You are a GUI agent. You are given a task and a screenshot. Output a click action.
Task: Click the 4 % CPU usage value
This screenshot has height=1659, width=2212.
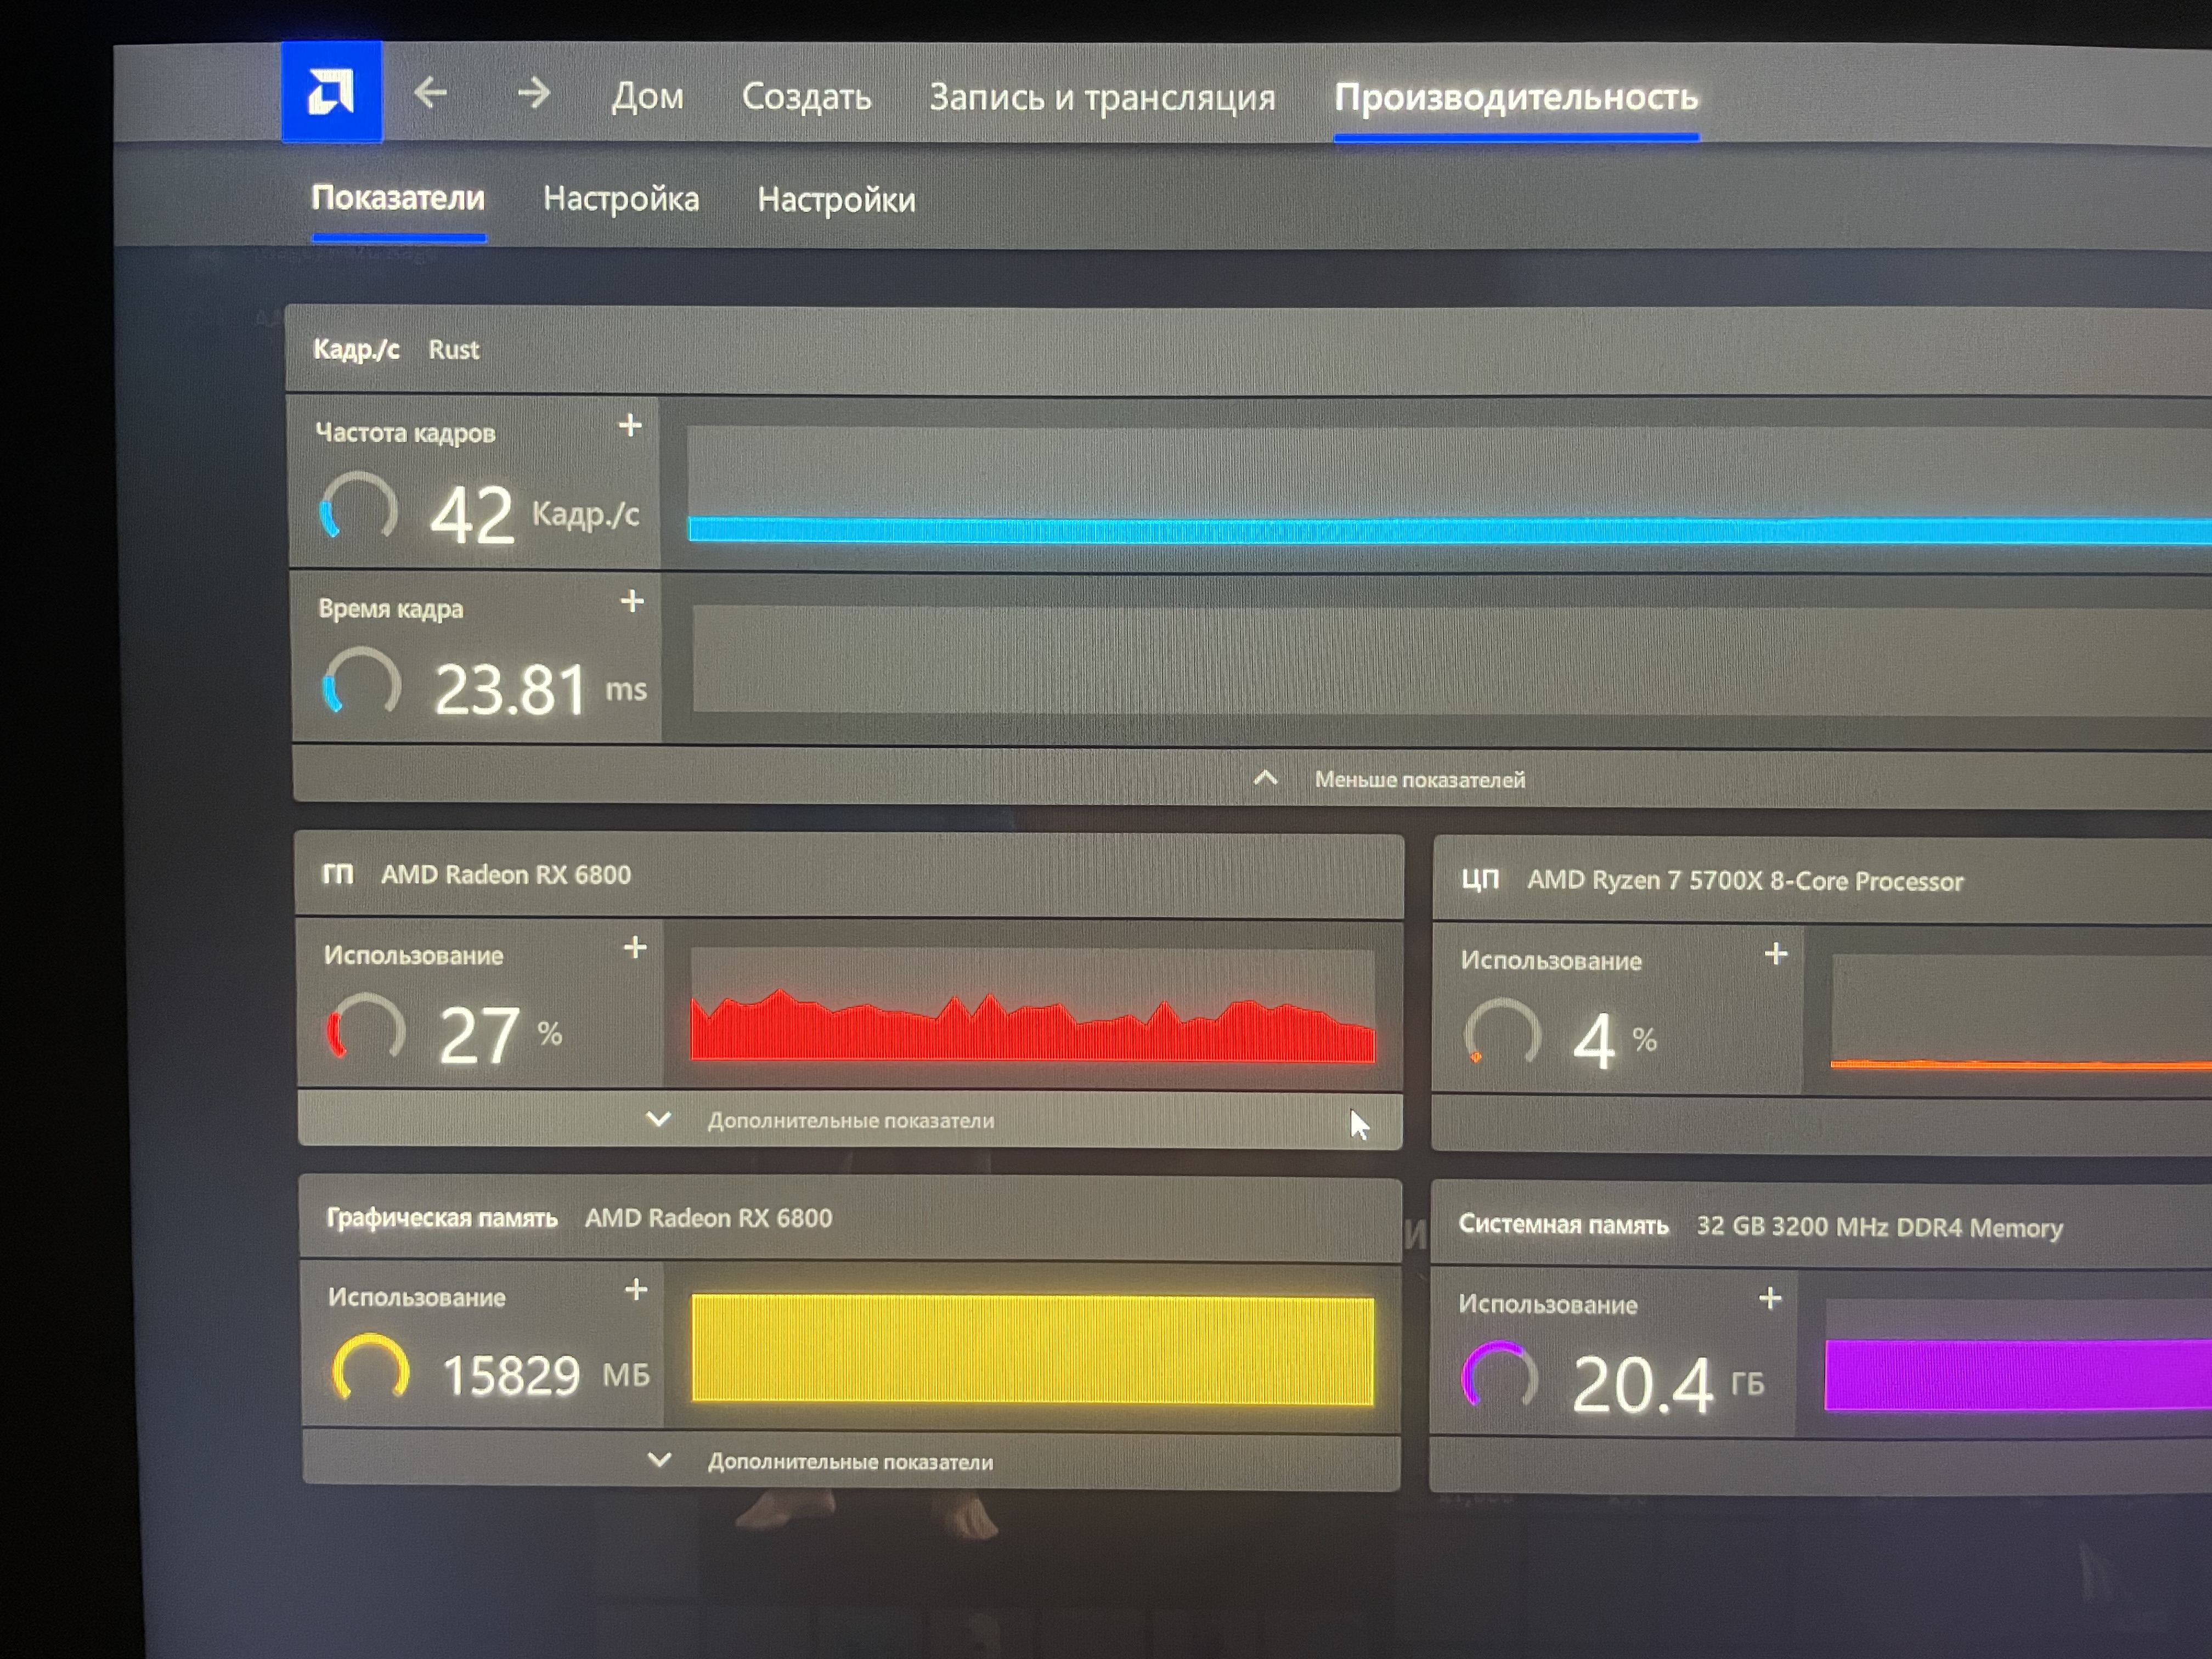(x=1615, y=1041)
